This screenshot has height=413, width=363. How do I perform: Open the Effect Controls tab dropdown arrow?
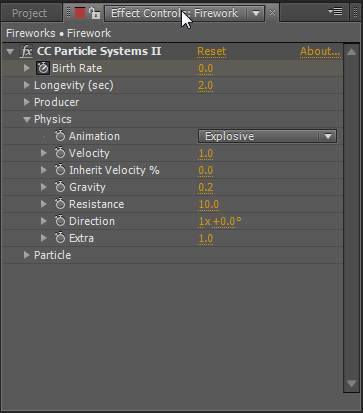click(x=256, y=13)
